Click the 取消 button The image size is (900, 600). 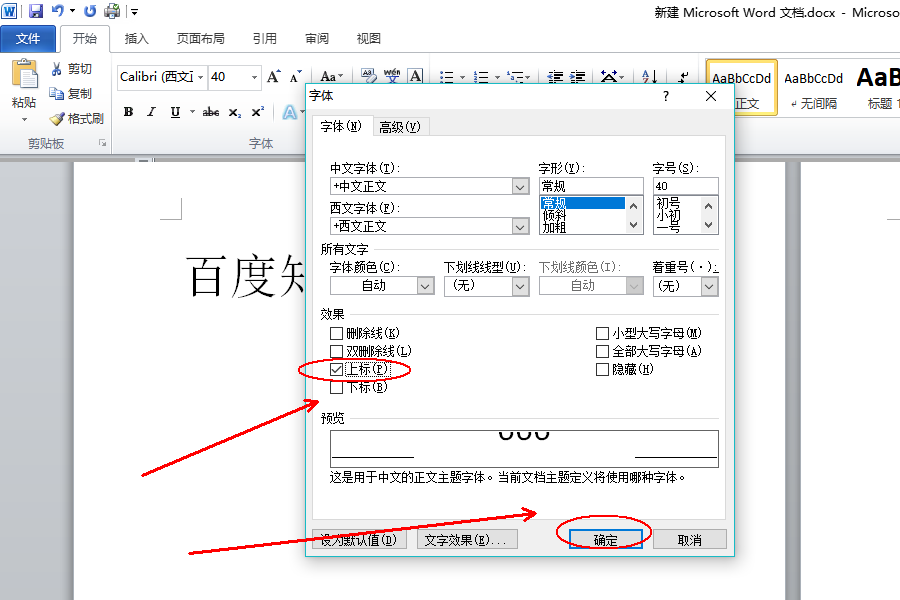689,539
